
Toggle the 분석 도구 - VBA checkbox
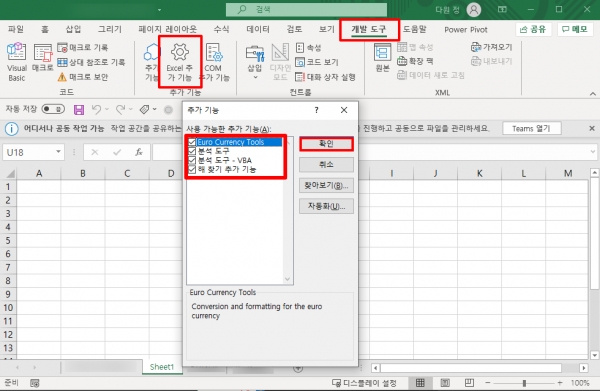(192, 160)
